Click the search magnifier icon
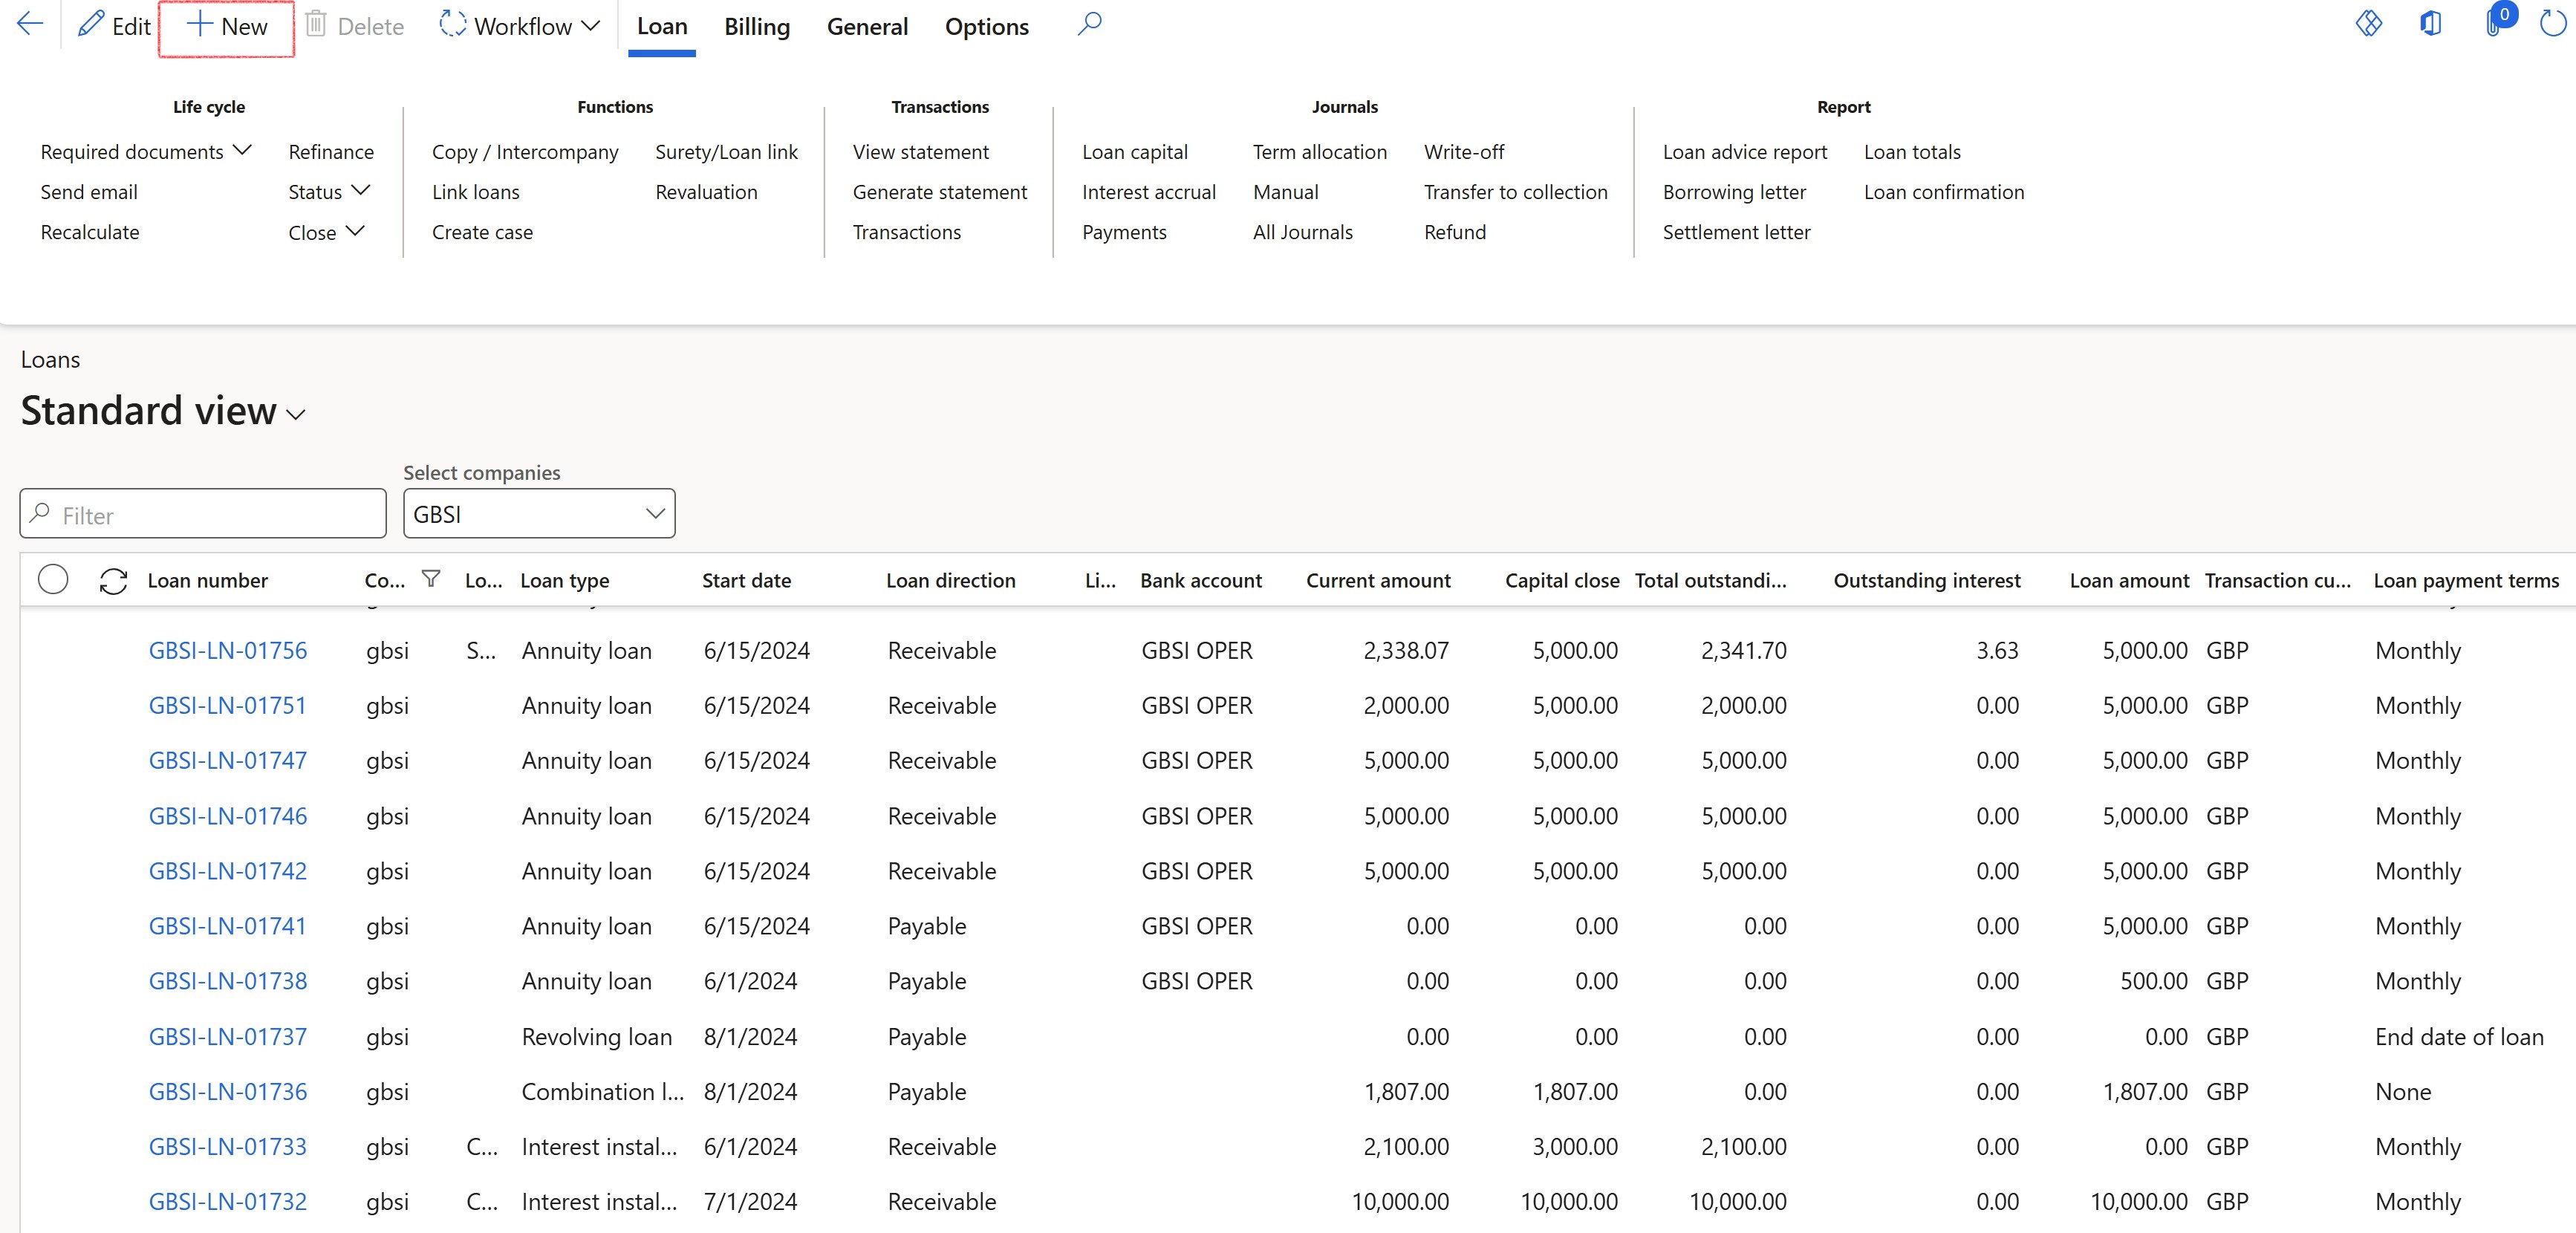 pos(1090,24)
